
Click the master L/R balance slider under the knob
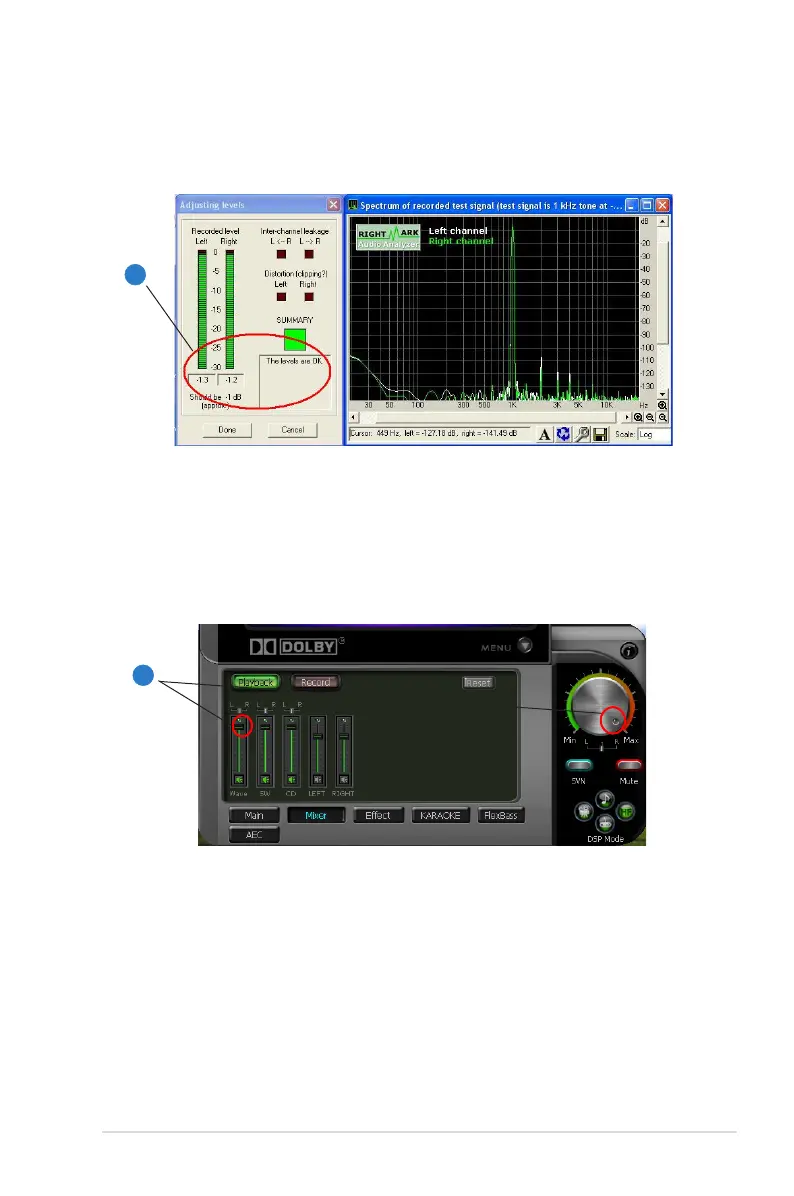click(602, 747)
